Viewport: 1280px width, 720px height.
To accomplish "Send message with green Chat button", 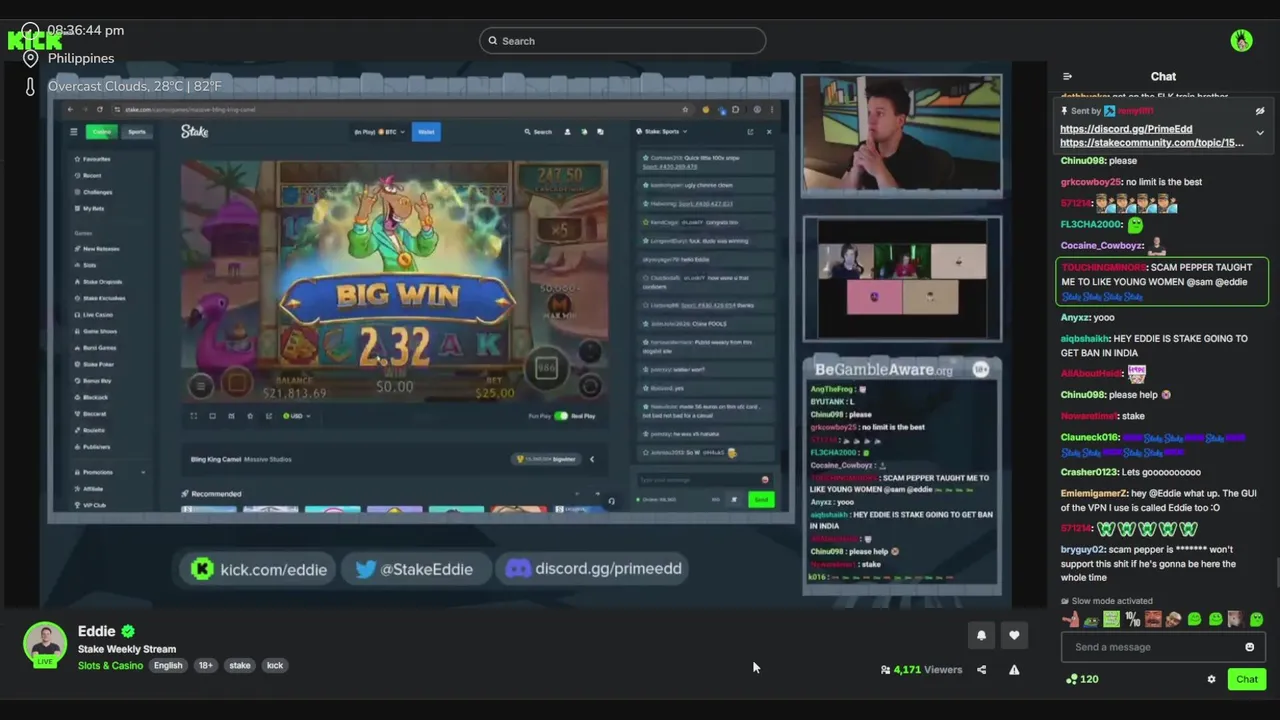I will (x=1246, y=679).
